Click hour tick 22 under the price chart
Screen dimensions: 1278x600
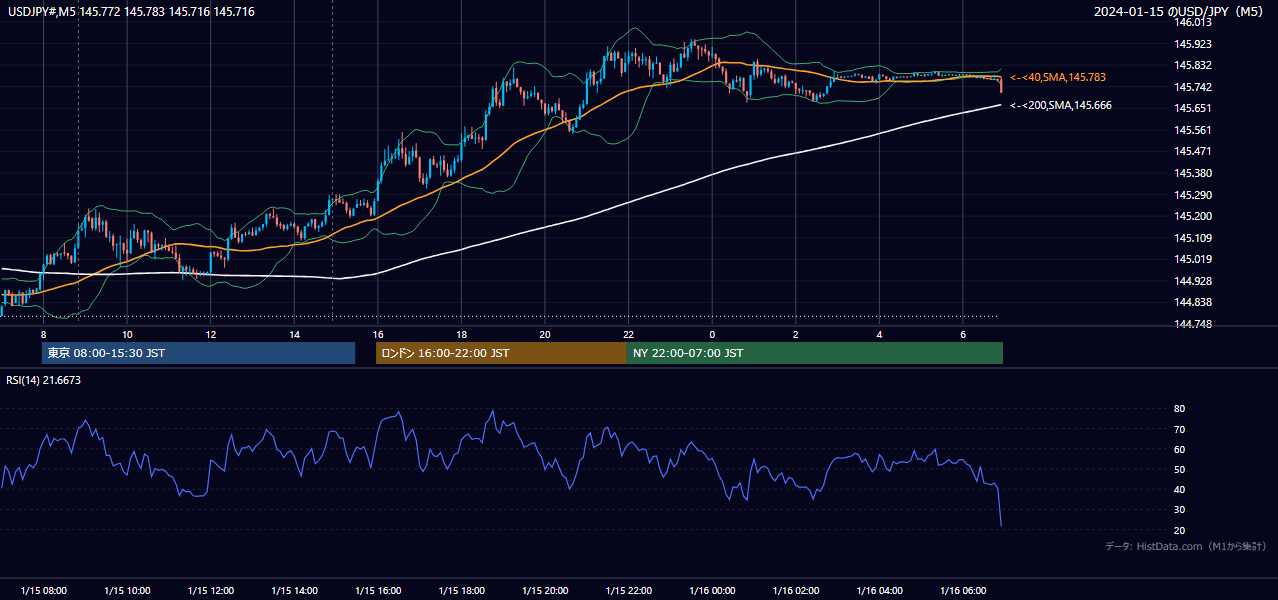pos(628,334)
